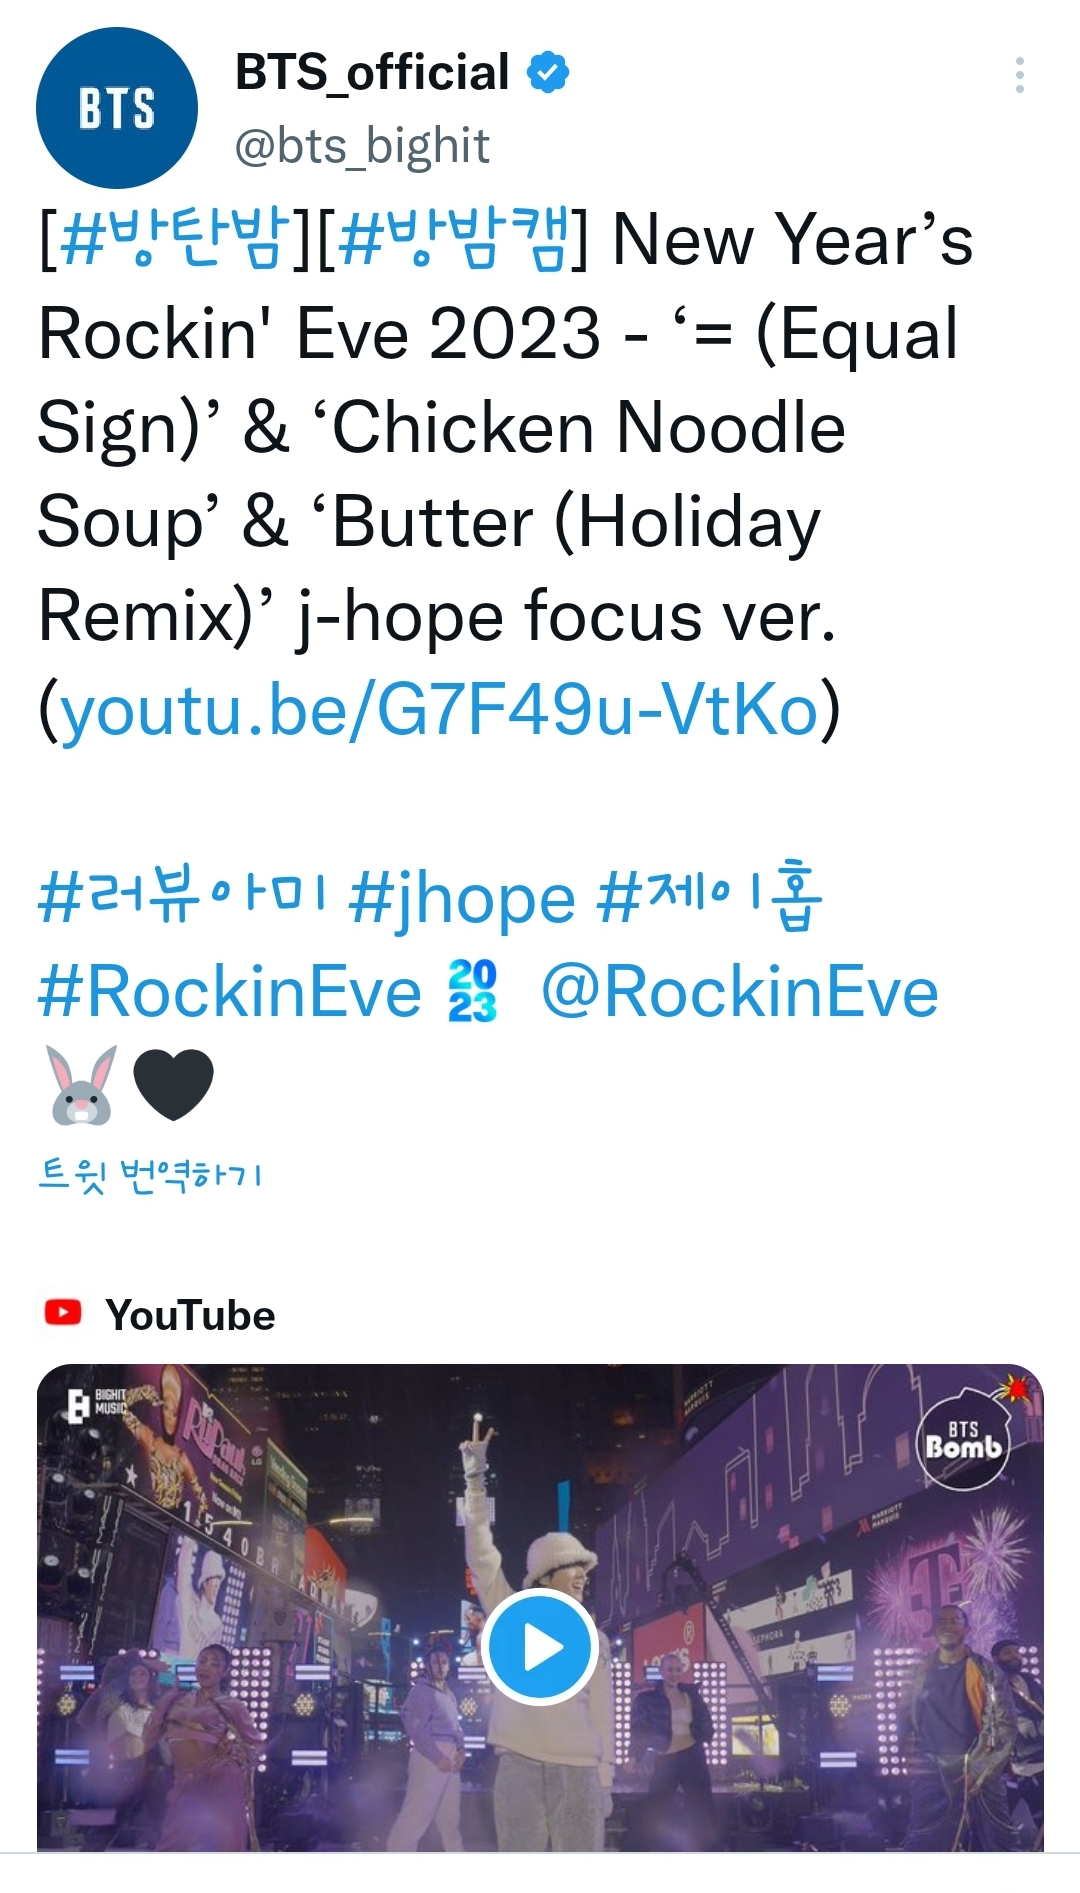
Task: Open the three-dot tweet options menu
Action: tap(1019, 75)
